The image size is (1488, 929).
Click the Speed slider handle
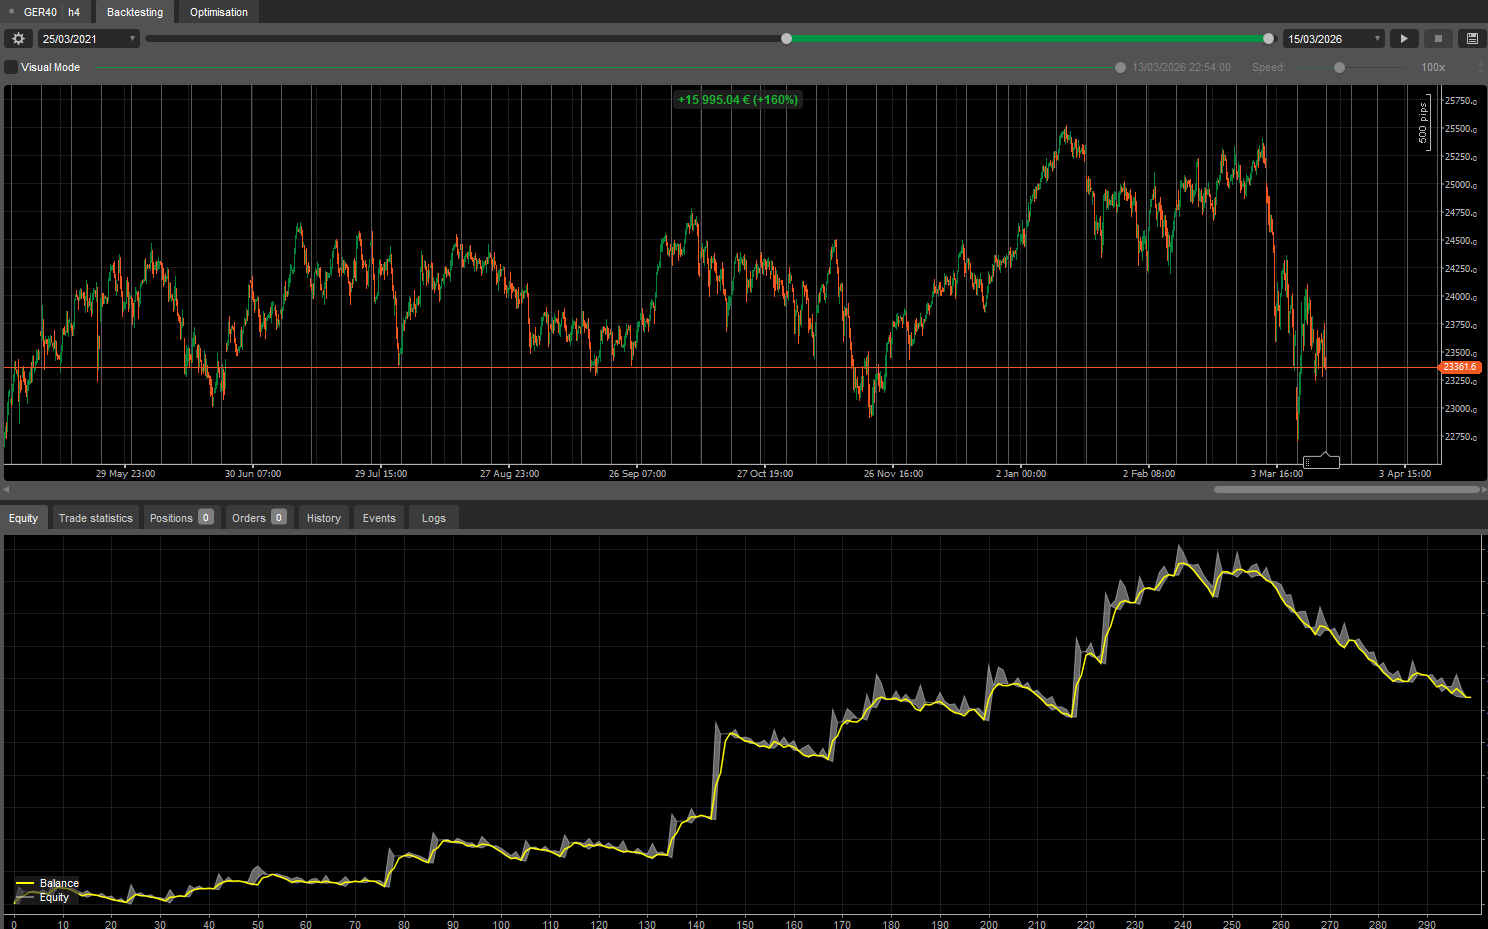tap(1339, 67)
